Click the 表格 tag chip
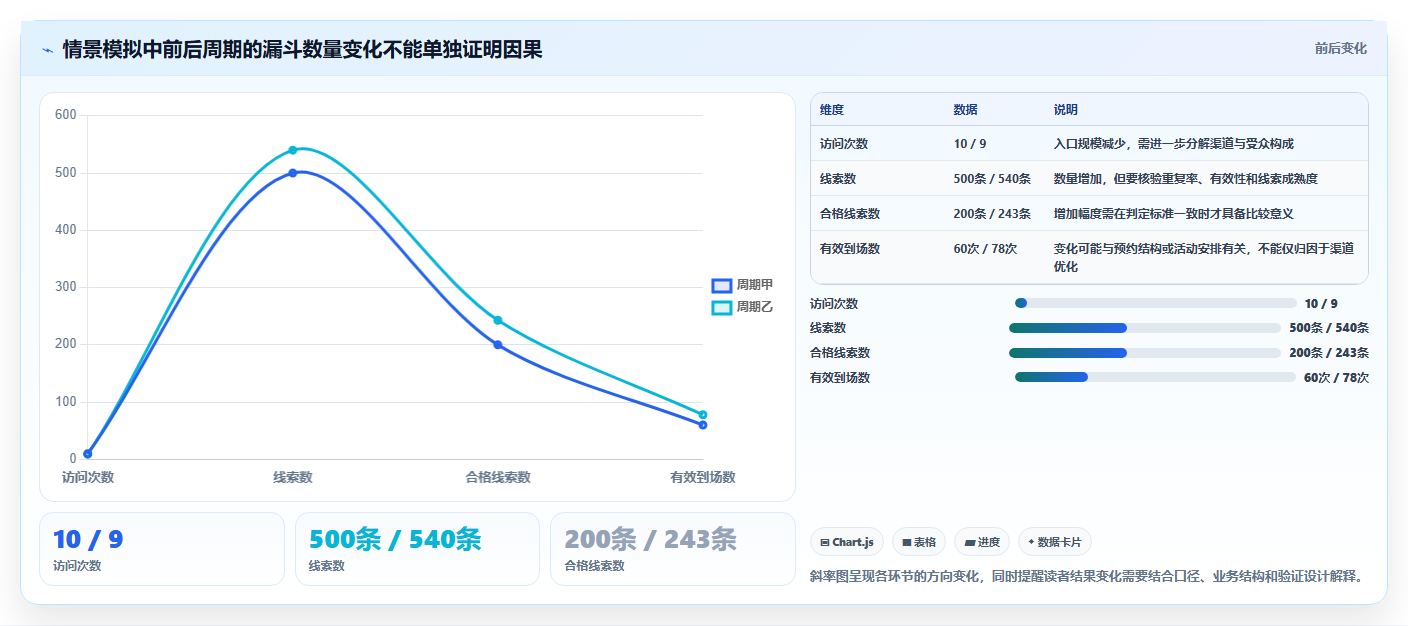 click(x=919, y=542)
